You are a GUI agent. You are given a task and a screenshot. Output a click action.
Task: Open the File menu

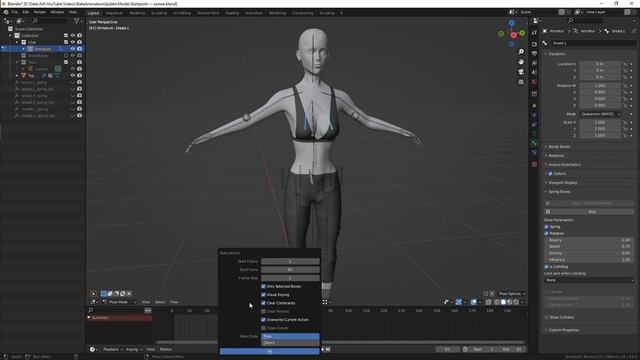(15, 12)
